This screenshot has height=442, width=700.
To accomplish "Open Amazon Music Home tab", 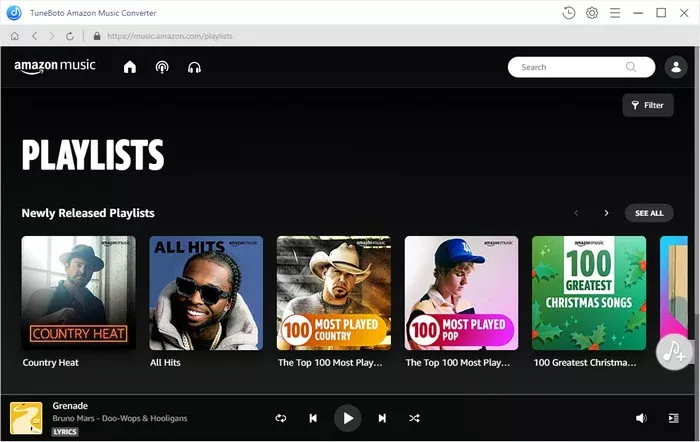I will tap(130, 67).
